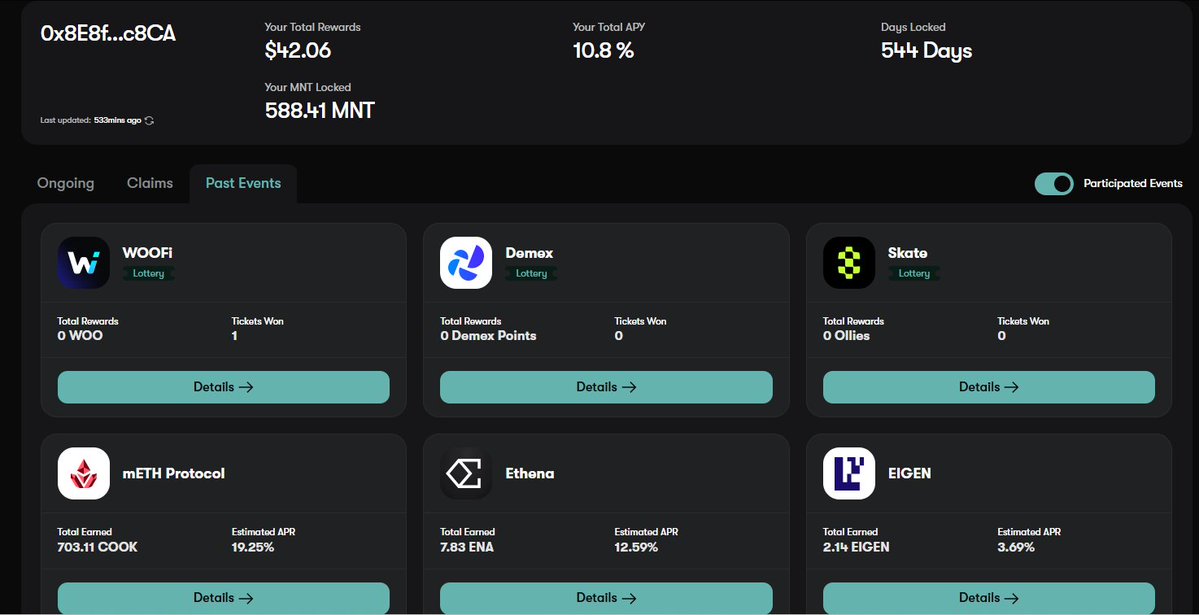1199x615 pixels.
Task: Click the Demex card title
Action: 529,253
